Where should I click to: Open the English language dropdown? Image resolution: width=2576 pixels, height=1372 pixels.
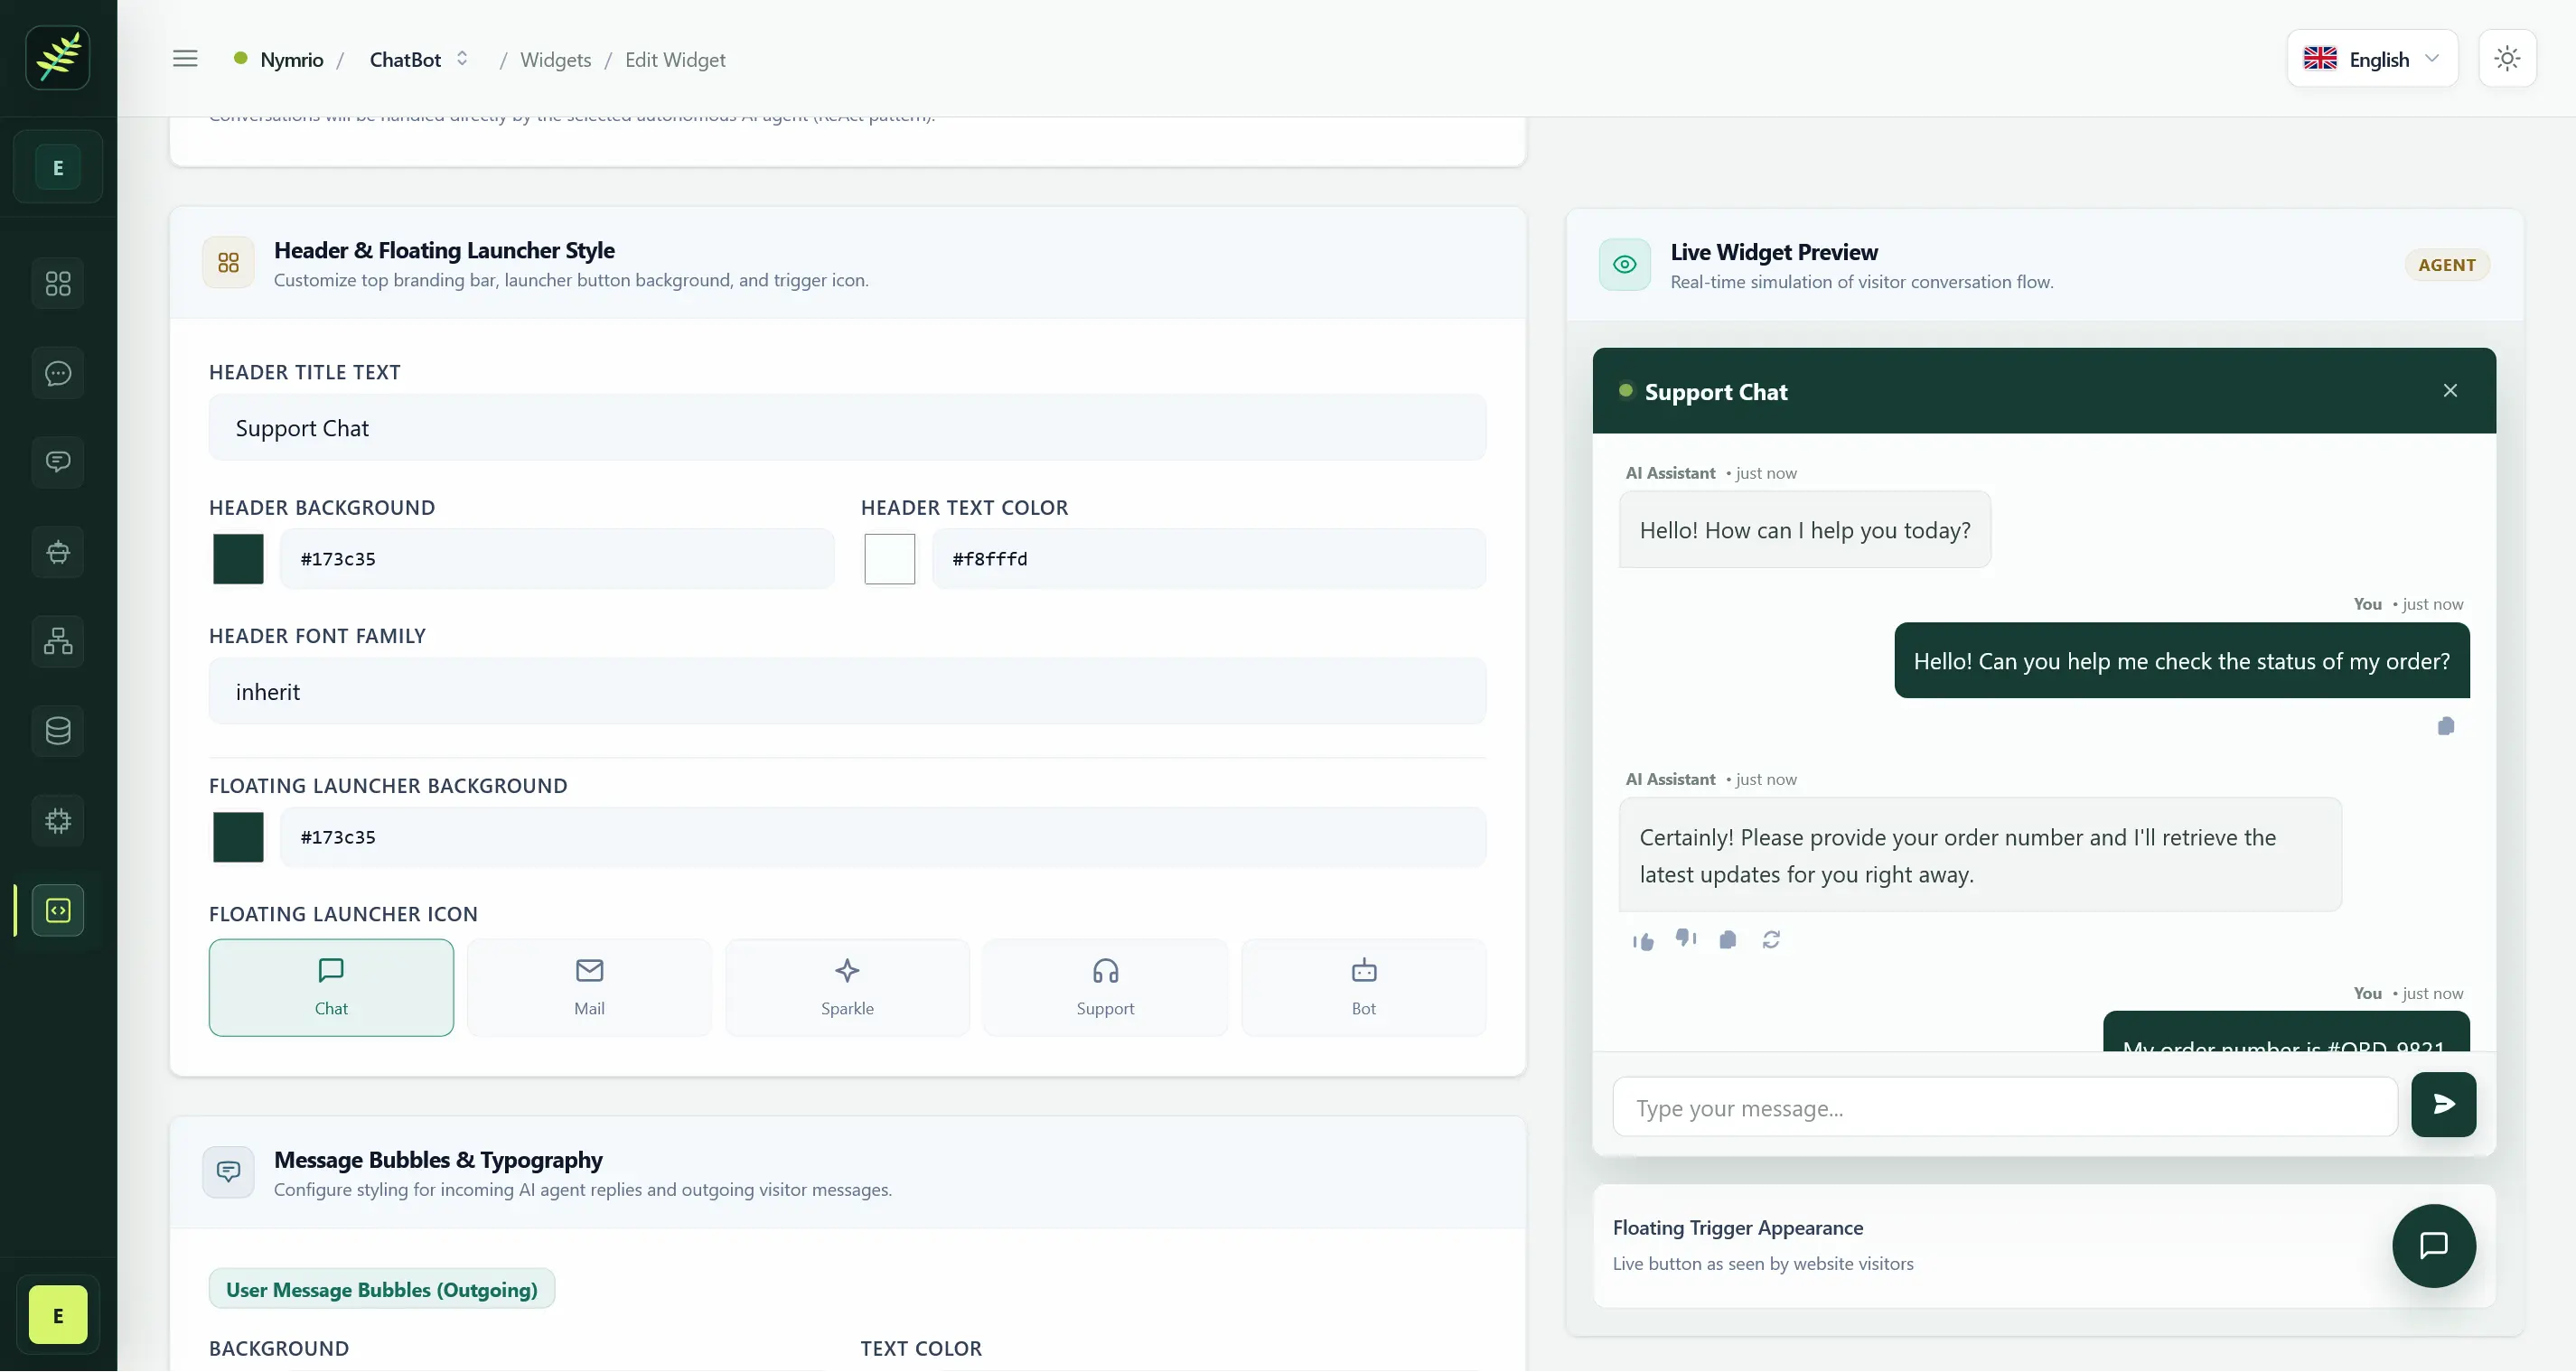click(x=2372, y=59)
